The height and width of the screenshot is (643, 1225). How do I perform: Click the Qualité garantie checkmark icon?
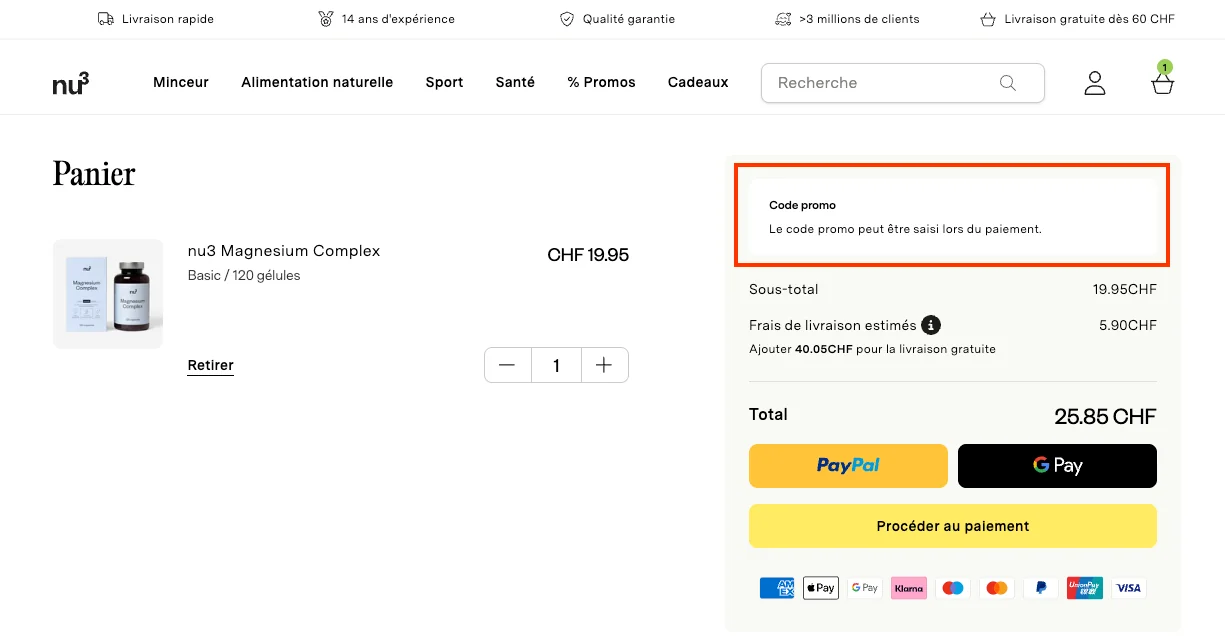point(567,18)
